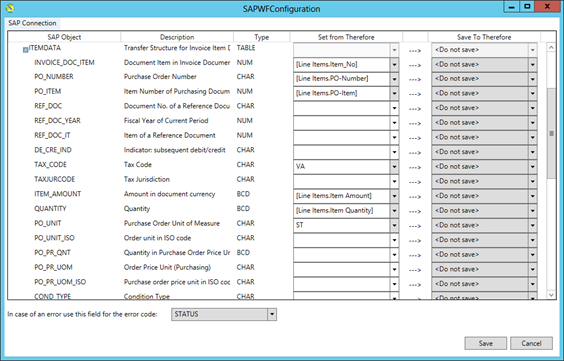Click the Set from Therefore column header
The width and height of the screenshot is (564, 361).
pyautogui.click(x=346, y=37)
